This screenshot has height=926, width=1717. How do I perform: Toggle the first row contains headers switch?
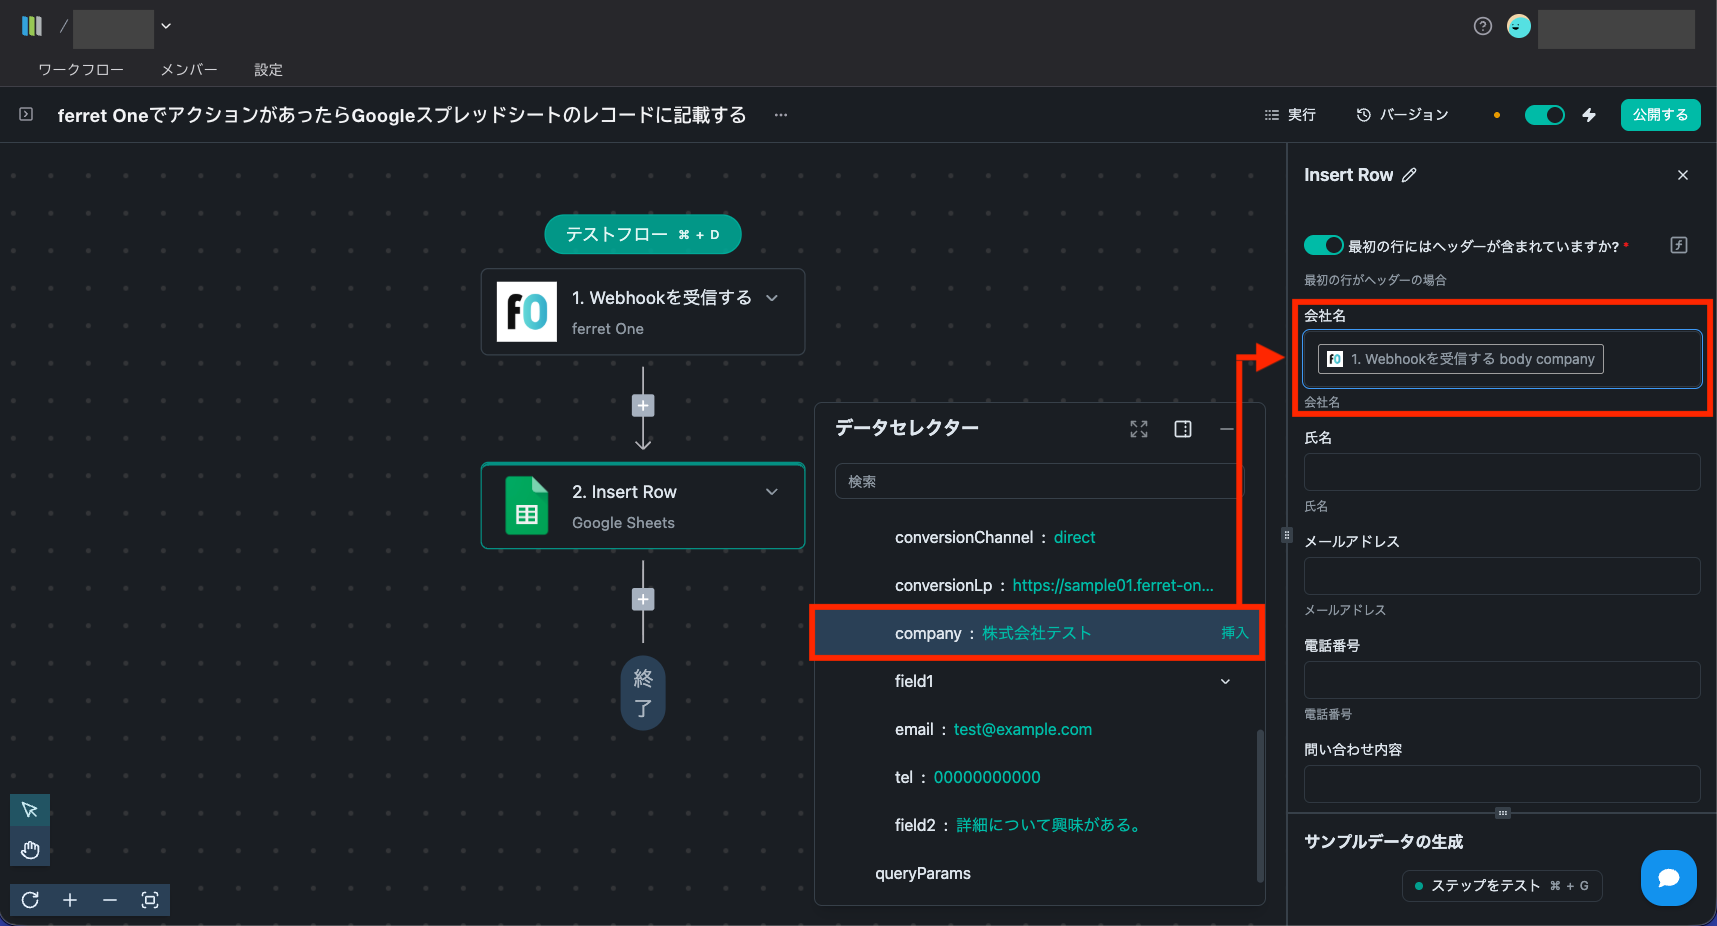[x=1323, y=245]
